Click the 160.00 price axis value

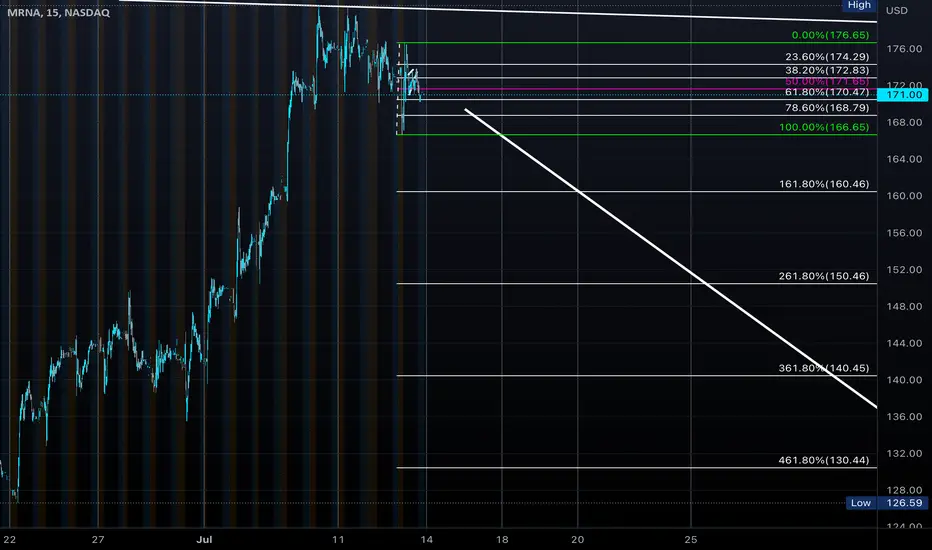[904, 196]
